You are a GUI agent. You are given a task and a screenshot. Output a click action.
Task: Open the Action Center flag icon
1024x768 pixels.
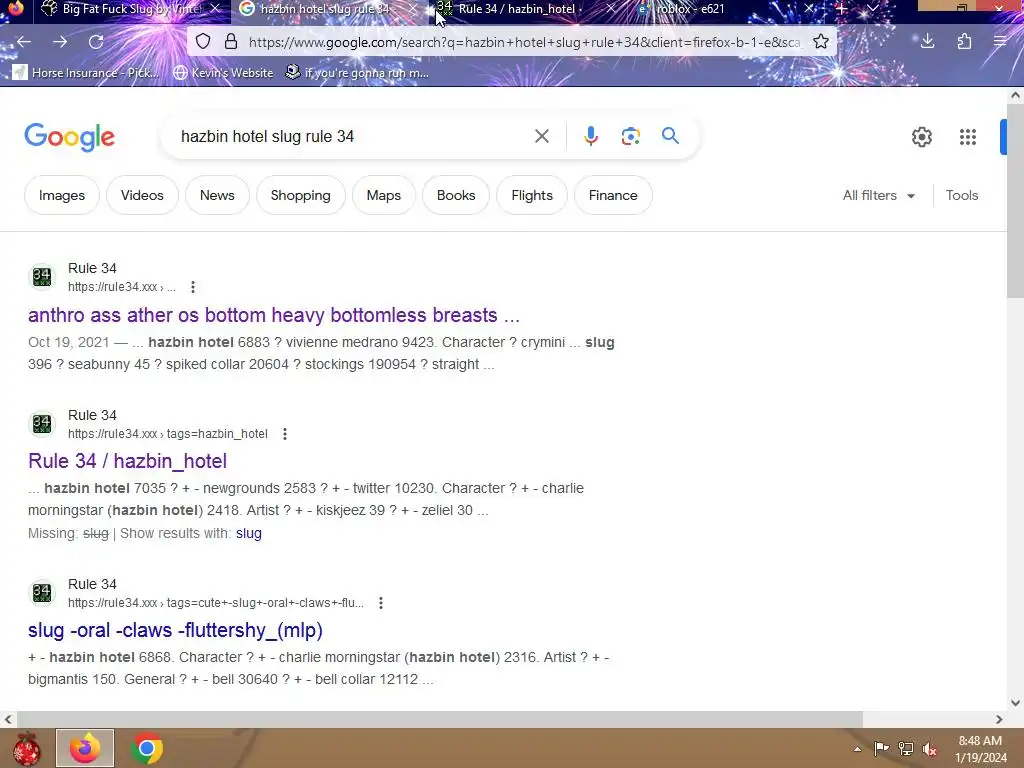coord(881,748)
